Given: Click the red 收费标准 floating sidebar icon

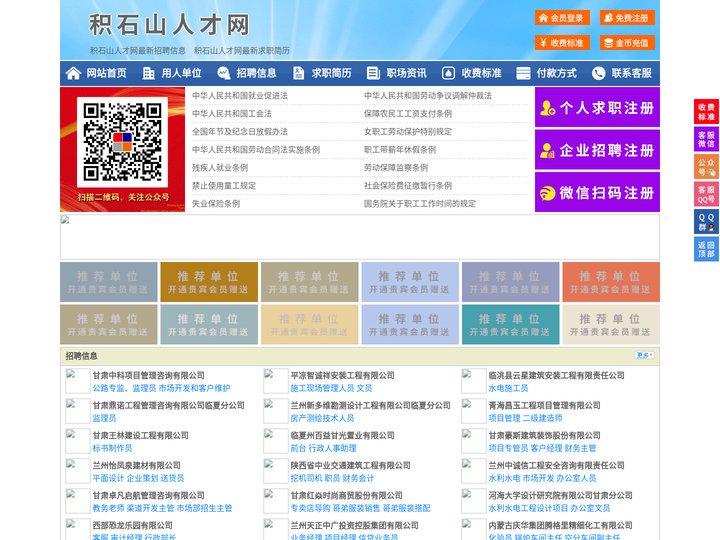Looking at the screenshot, I should click(706, 112).
